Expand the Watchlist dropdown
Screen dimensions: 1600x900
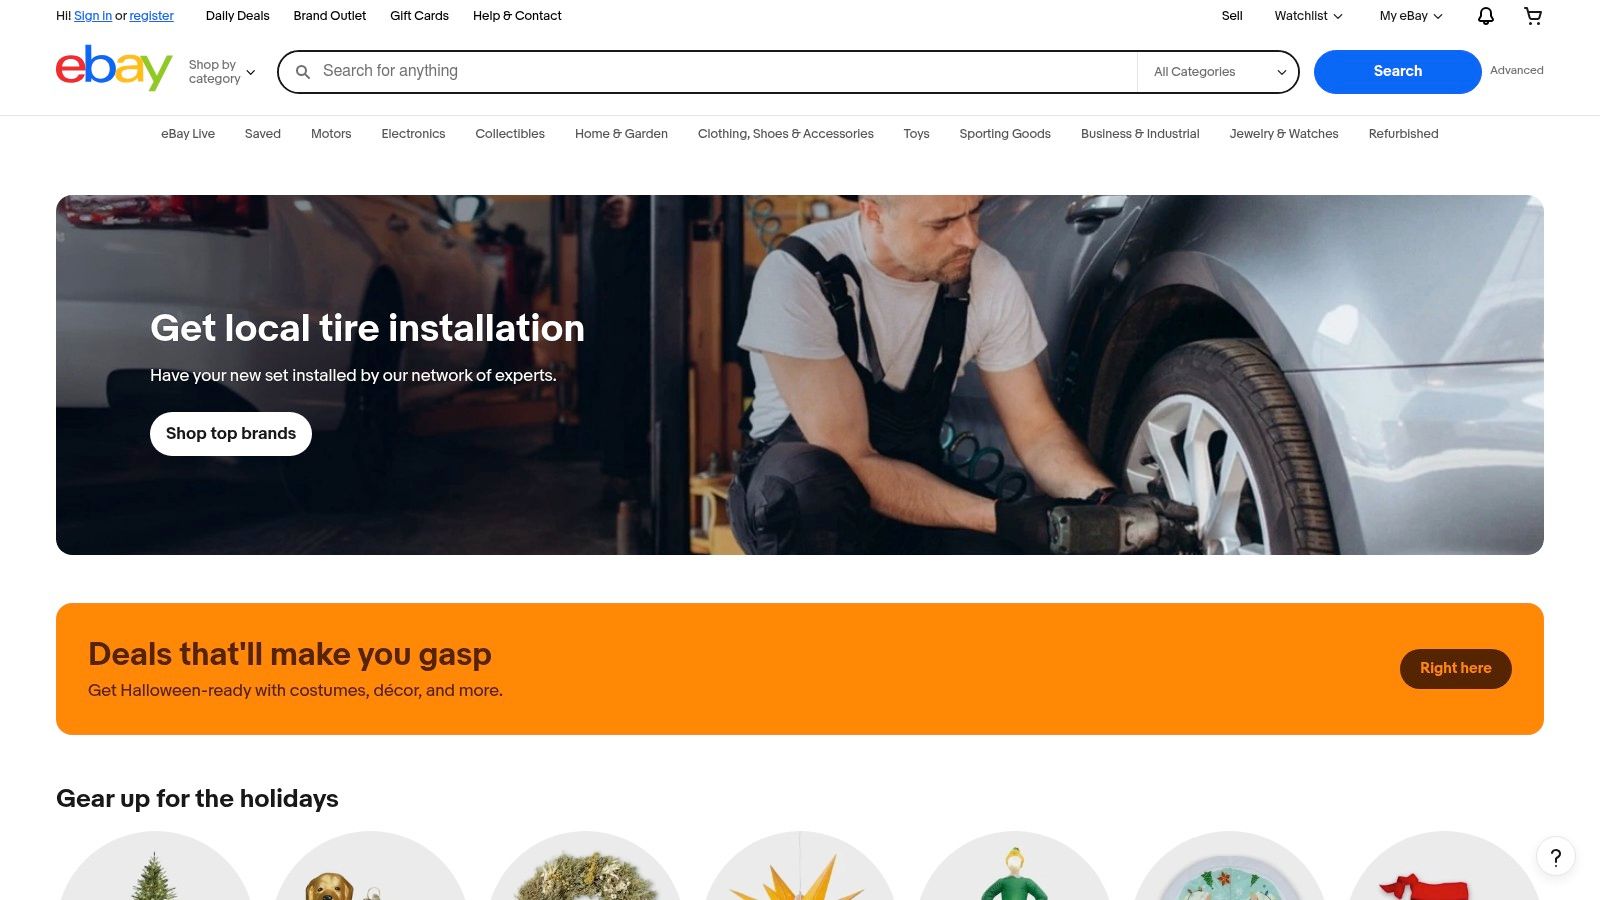pyautogui.click(x=1307, y=16)
